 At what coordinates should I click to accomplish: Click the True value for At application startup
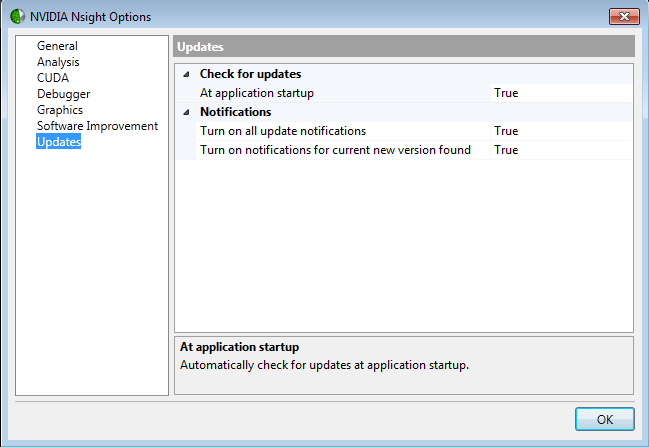coord(561,93)
